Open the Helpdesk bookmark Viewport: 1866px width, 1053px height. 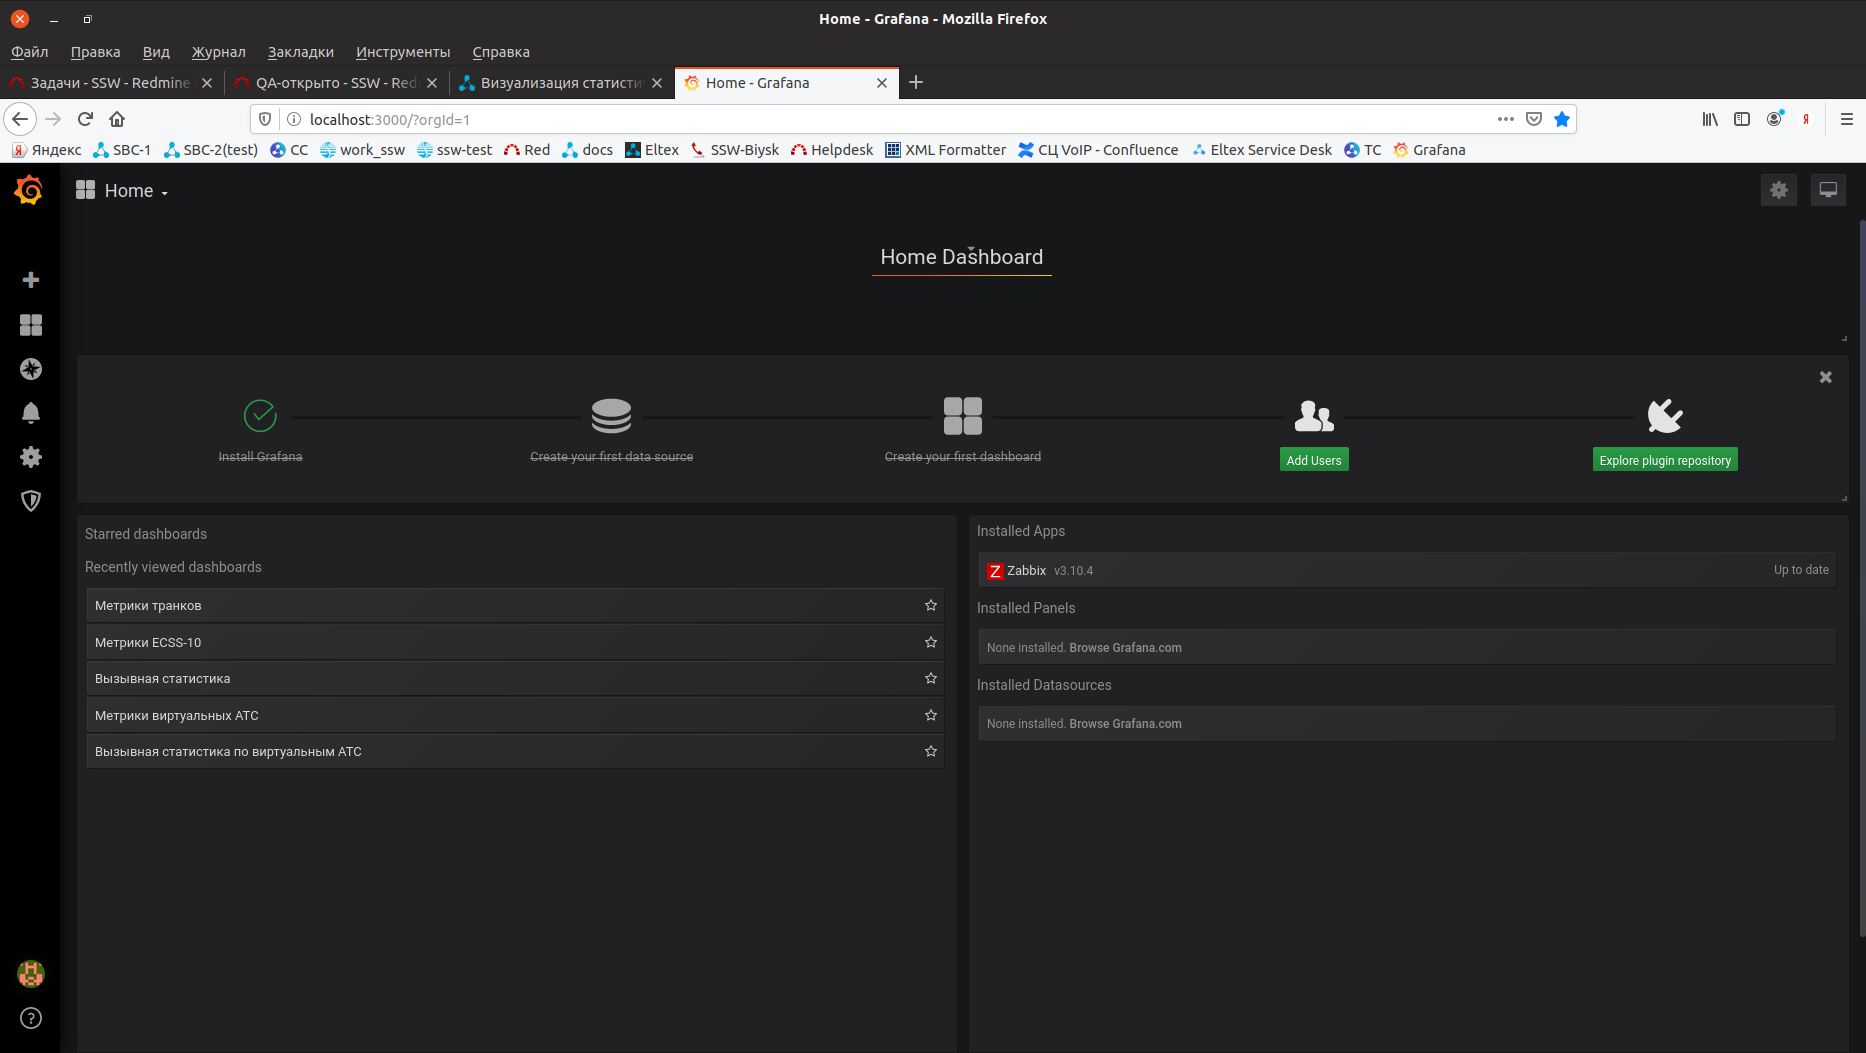(832, 150)
